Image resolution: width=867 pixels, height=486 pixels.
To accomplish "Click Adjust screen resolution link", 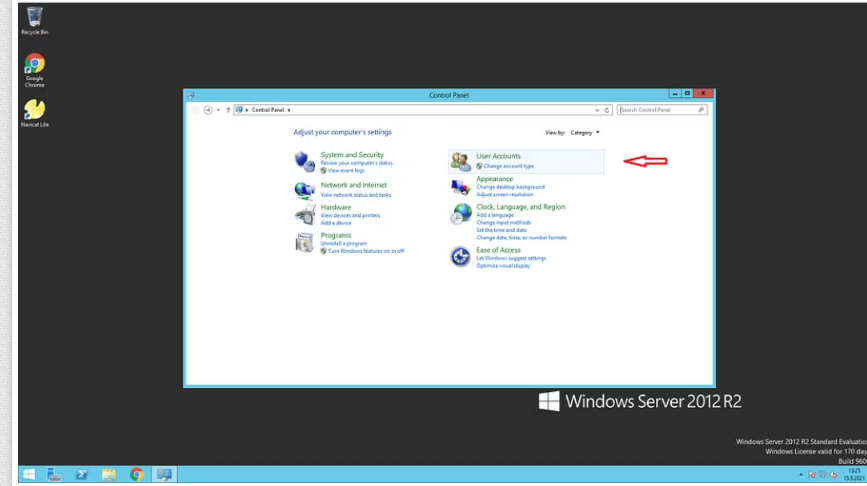I will (505, 195).
